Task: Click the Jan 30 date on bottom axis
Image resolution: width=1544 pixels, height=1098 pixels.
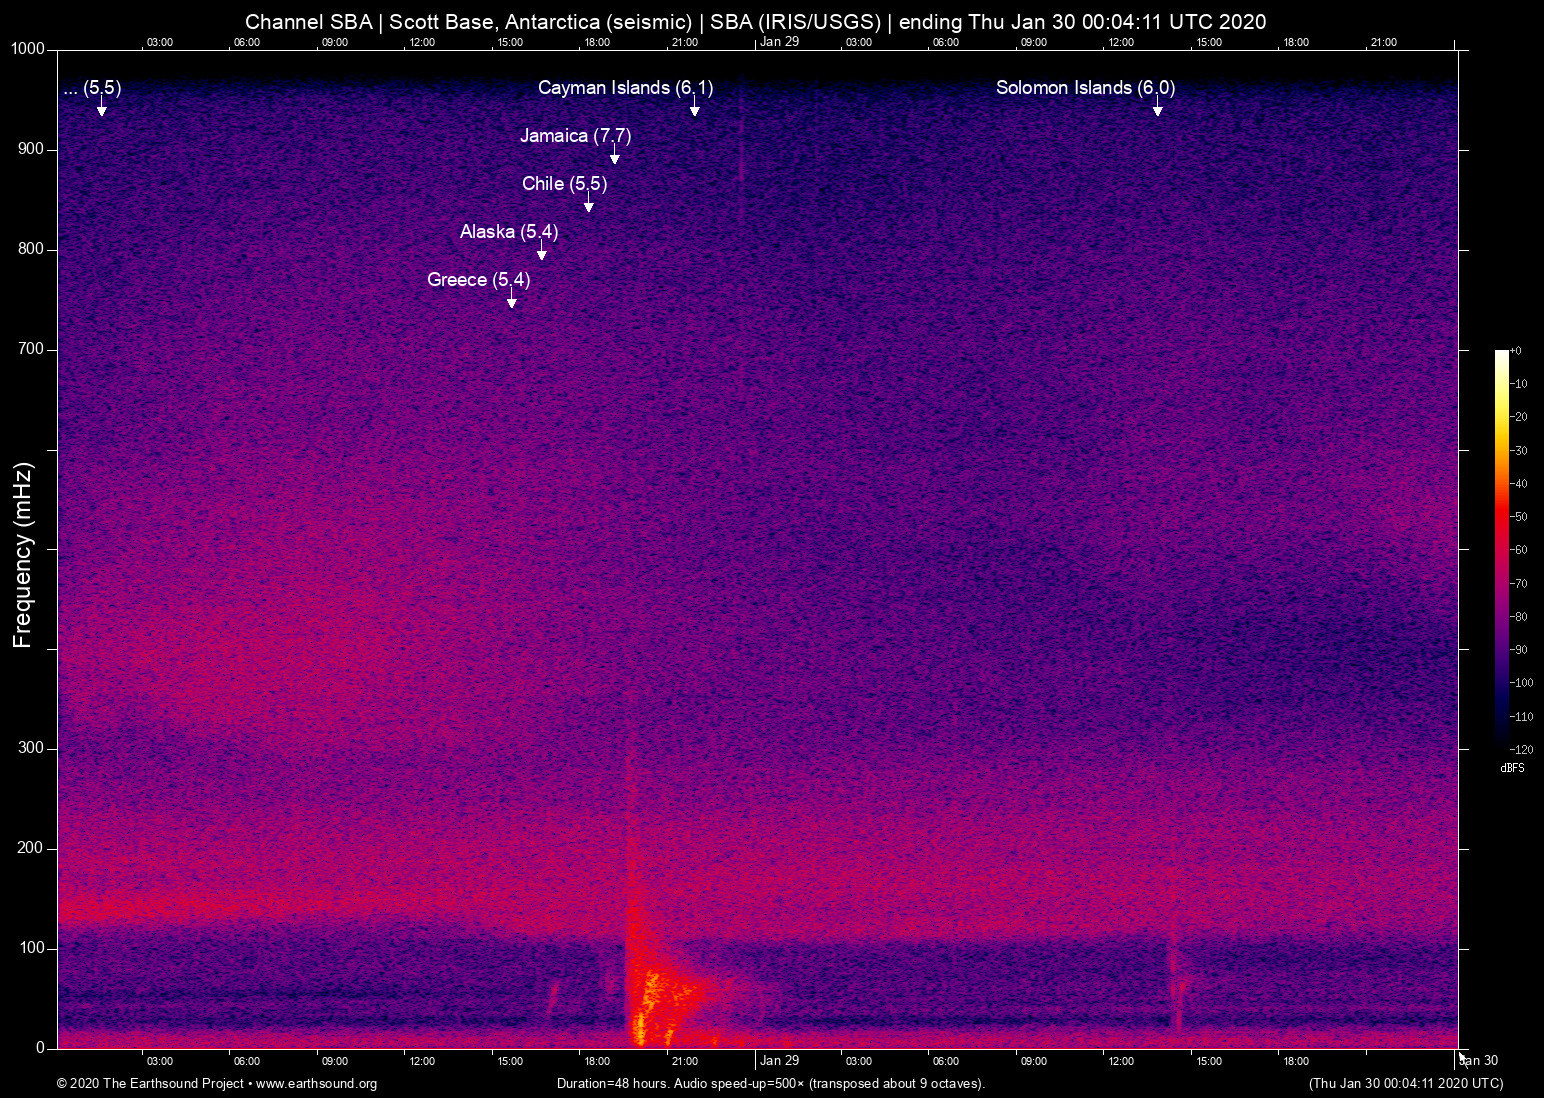Action: (1479, 1061)
